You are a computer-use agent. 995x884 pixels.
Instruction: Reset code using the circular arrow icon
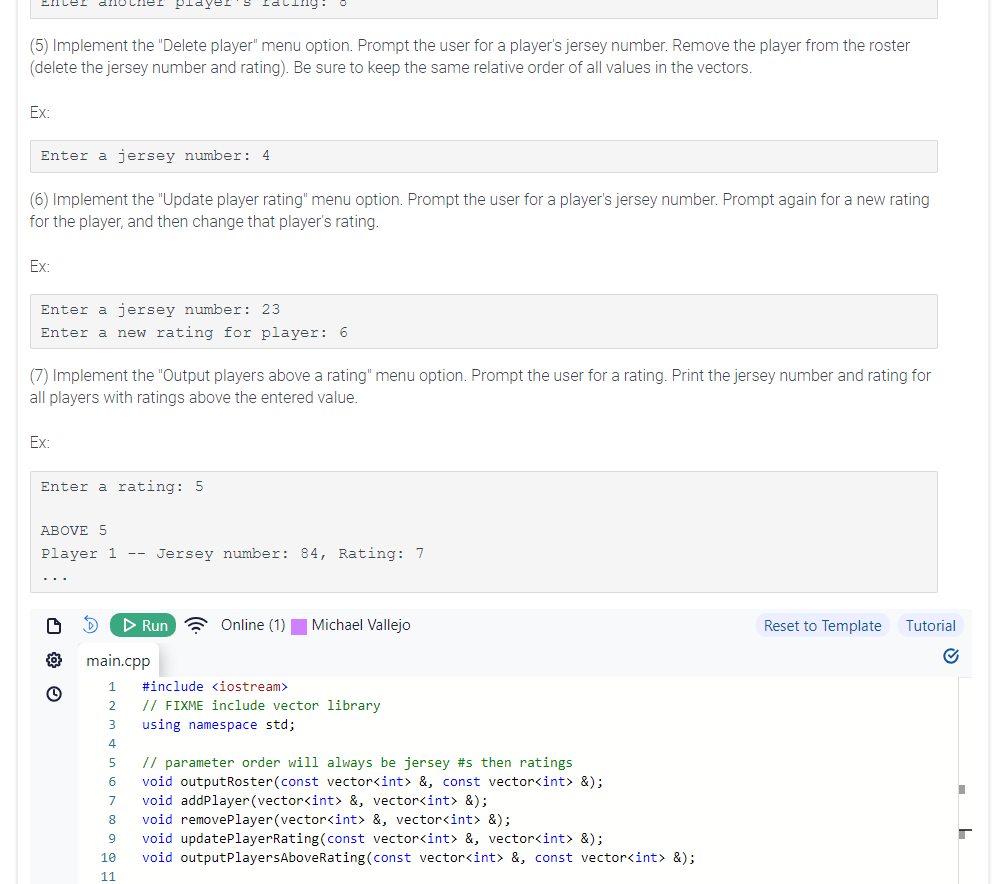pos(90,625)
